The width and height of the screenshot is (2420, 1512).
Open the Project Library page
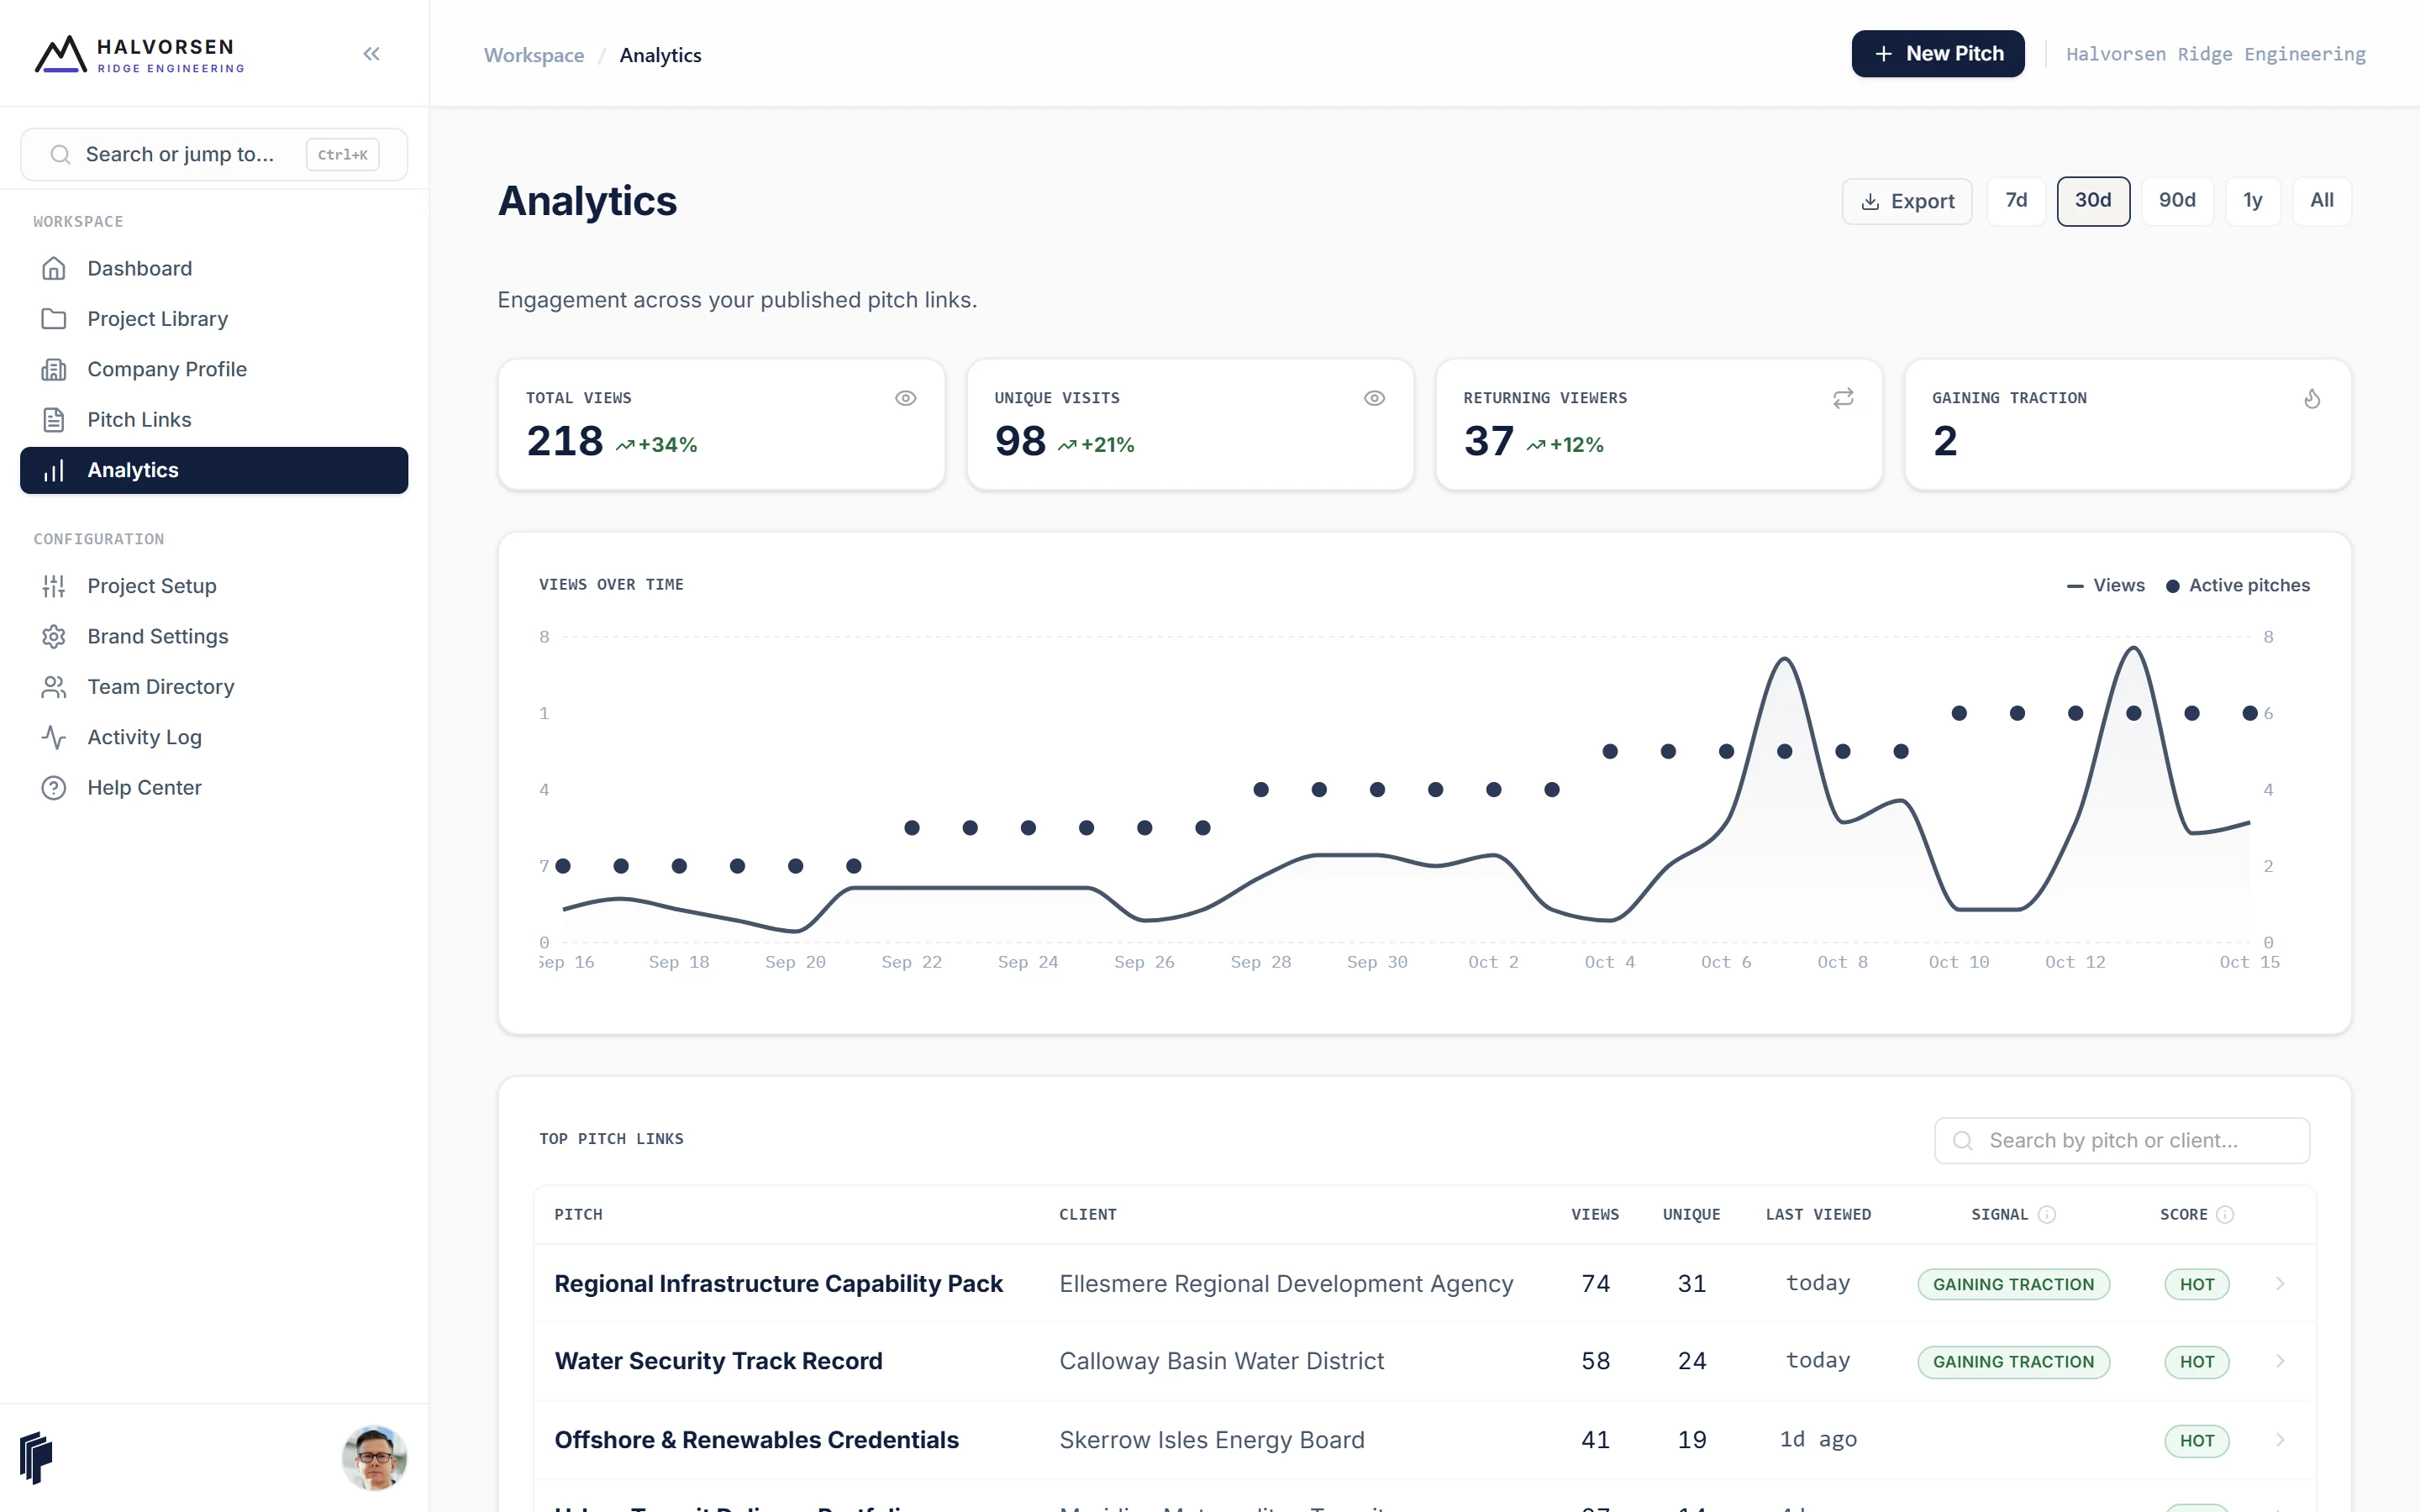coord(214,319)
